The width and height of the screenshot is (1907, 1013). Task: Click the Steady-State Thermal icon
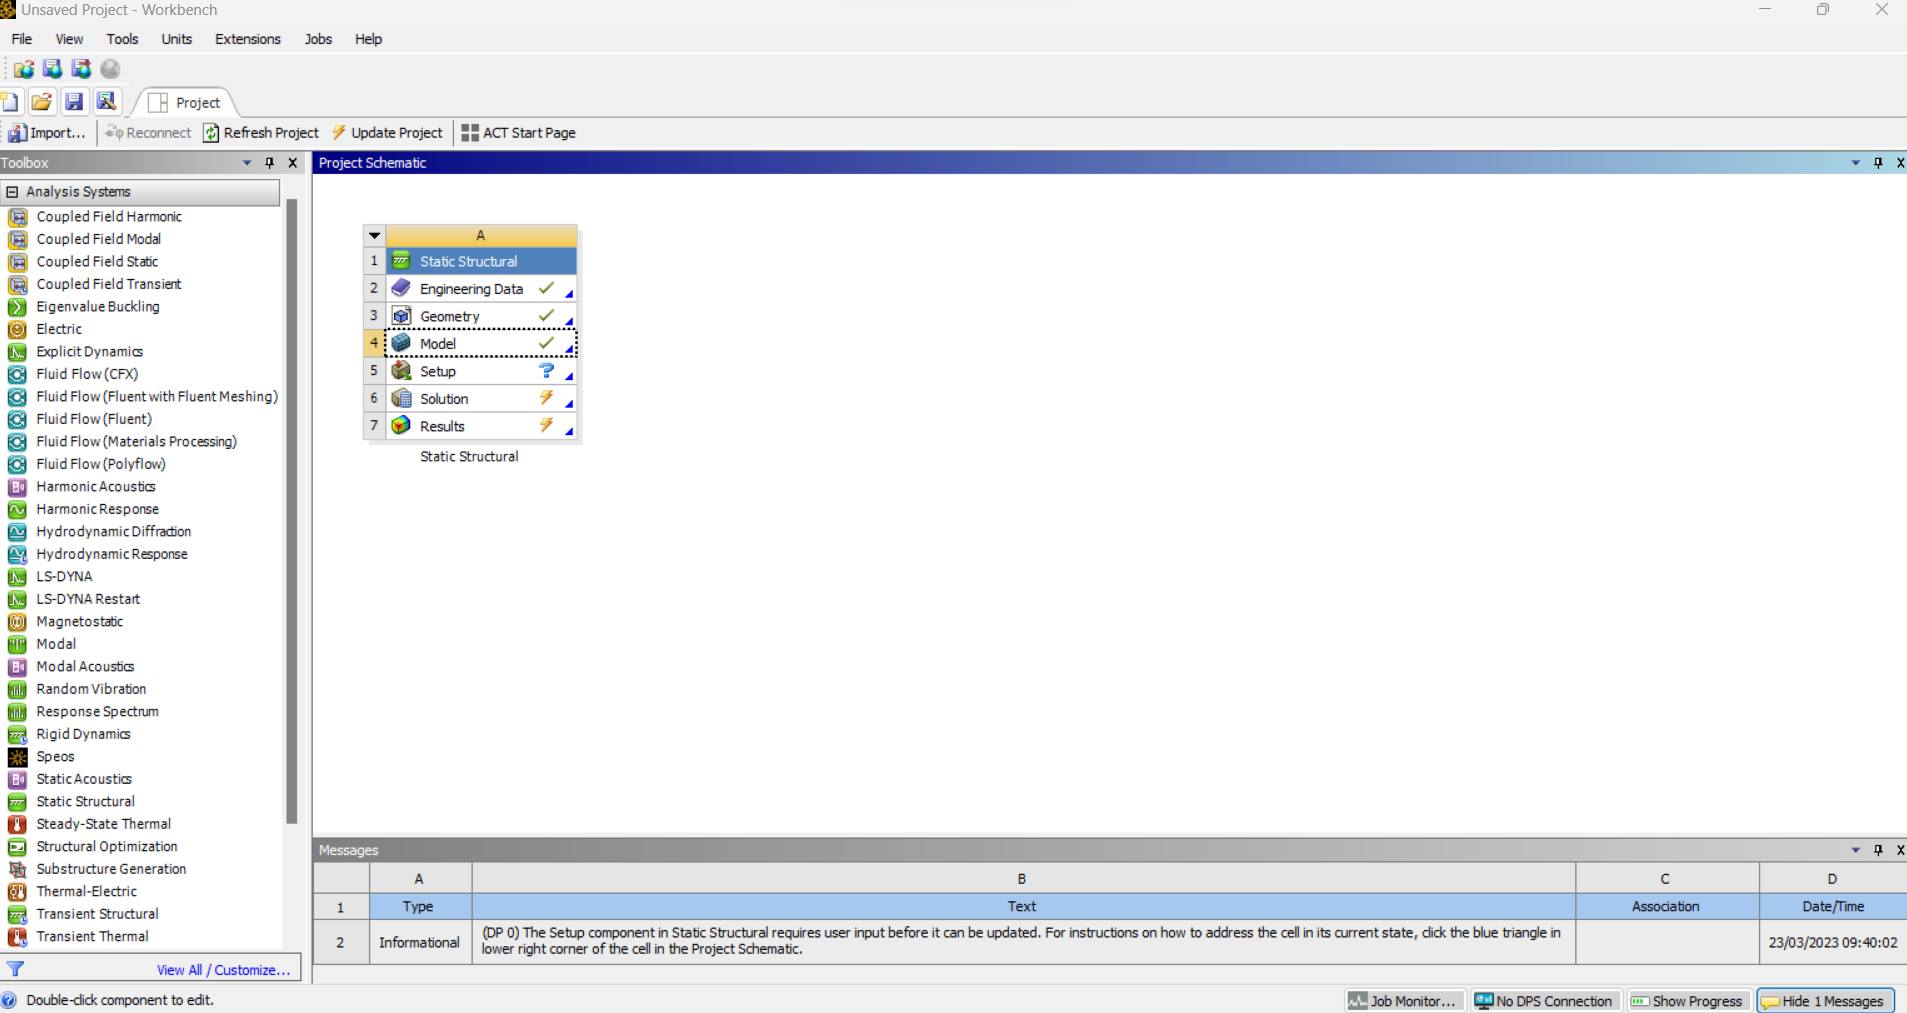click(17, 824)
